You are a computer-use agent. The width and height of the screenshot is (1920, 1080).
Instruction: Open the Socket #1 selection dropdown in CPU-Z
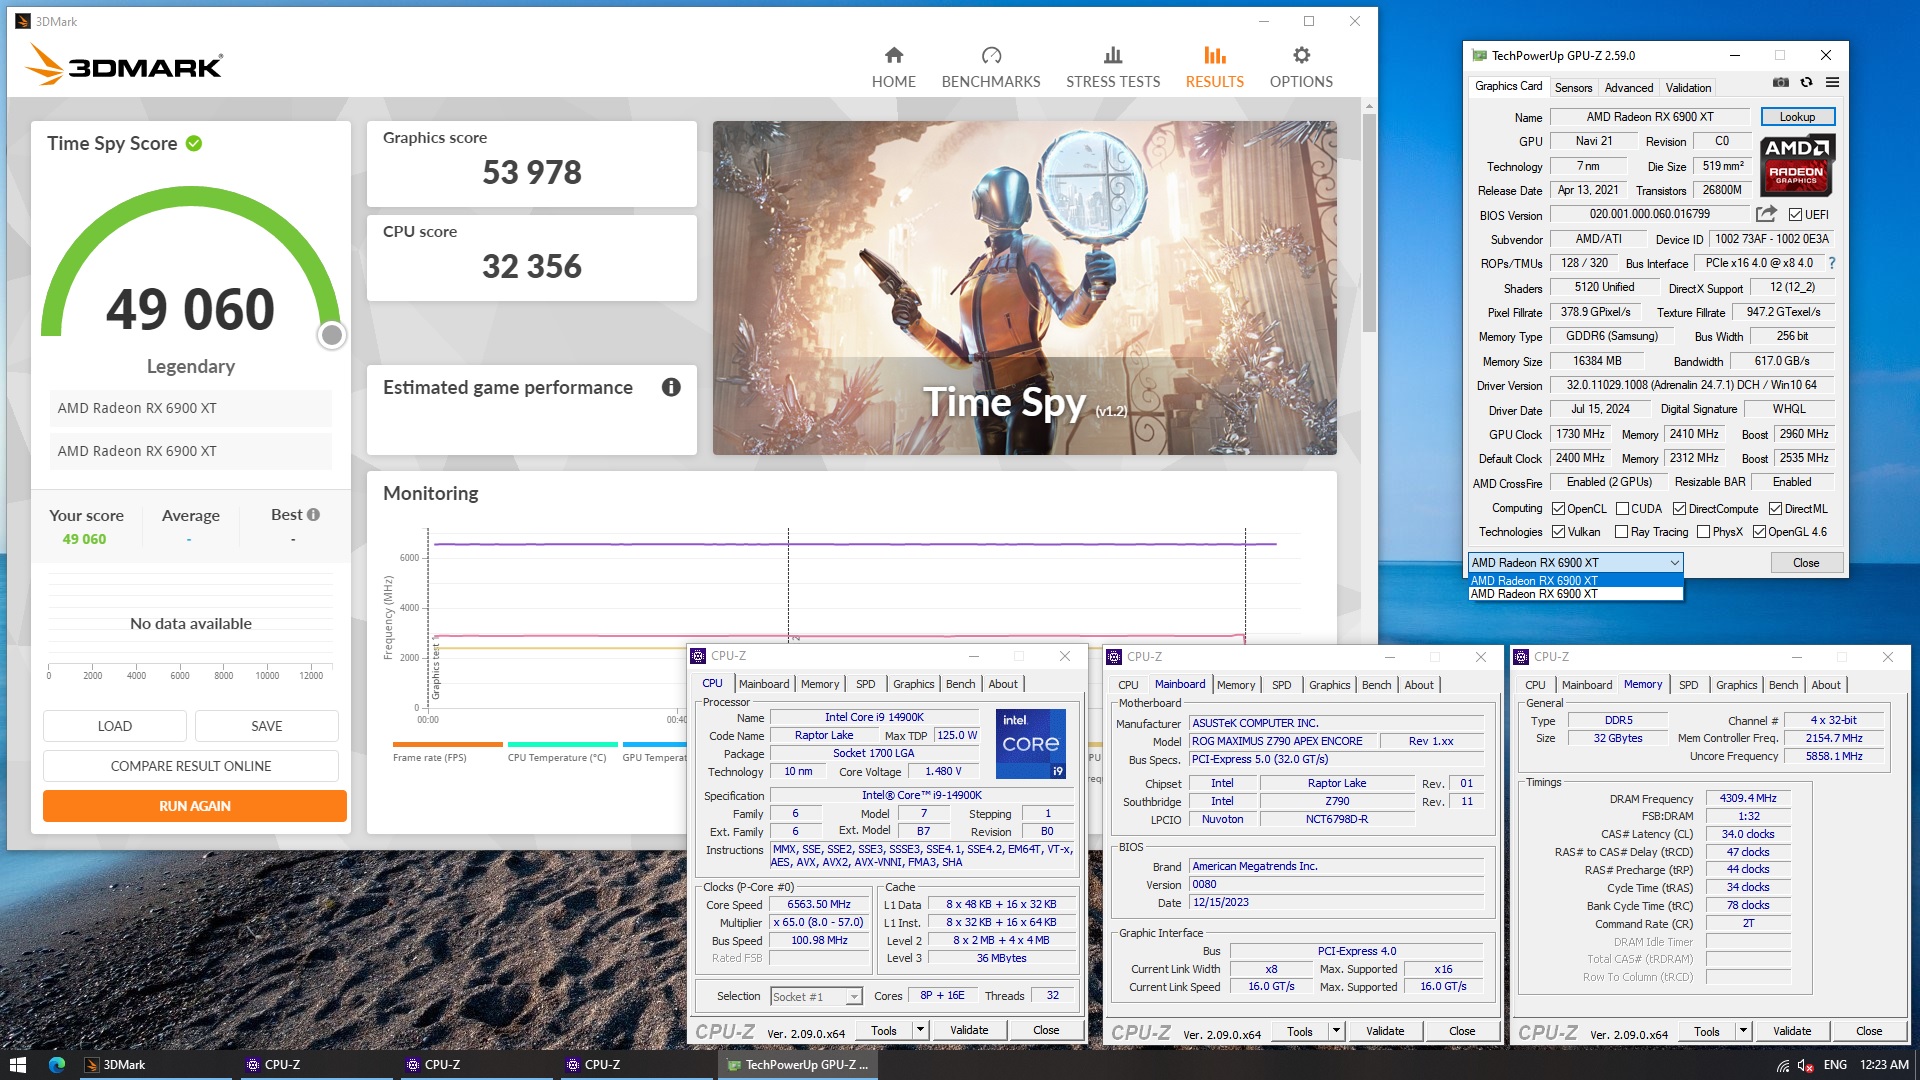(853, 997)
